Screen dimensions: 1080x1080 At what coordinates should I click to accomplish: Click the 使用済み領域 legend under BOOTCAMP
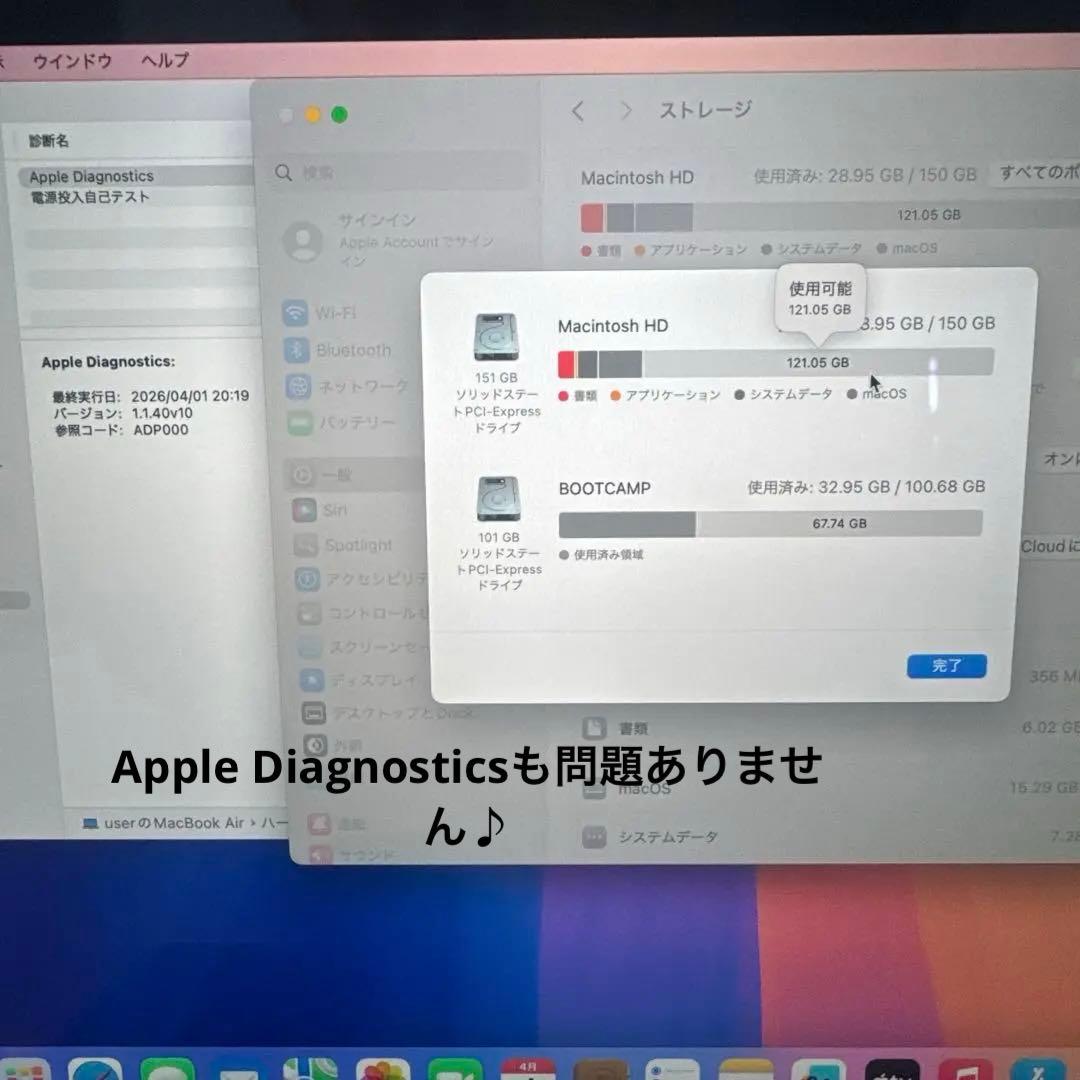point(601,554)
